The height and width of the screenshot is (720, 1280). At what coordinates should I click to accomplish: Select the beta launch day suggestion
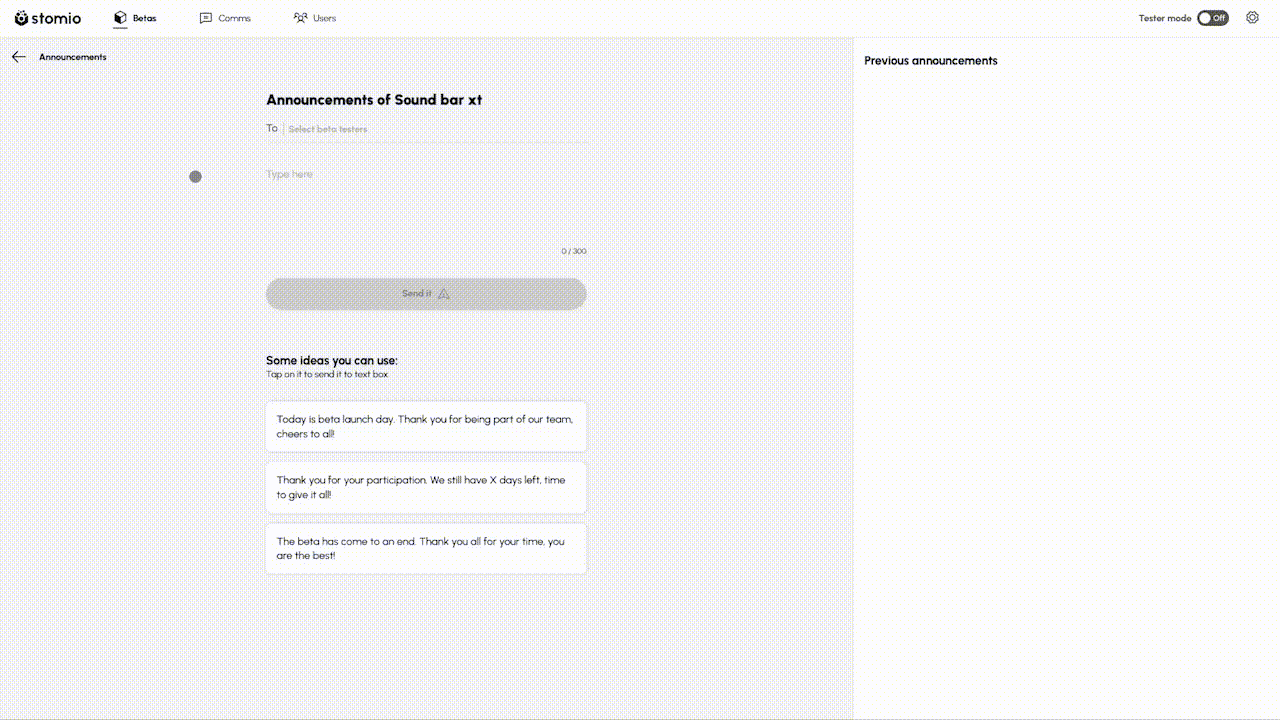click(426, 426)
